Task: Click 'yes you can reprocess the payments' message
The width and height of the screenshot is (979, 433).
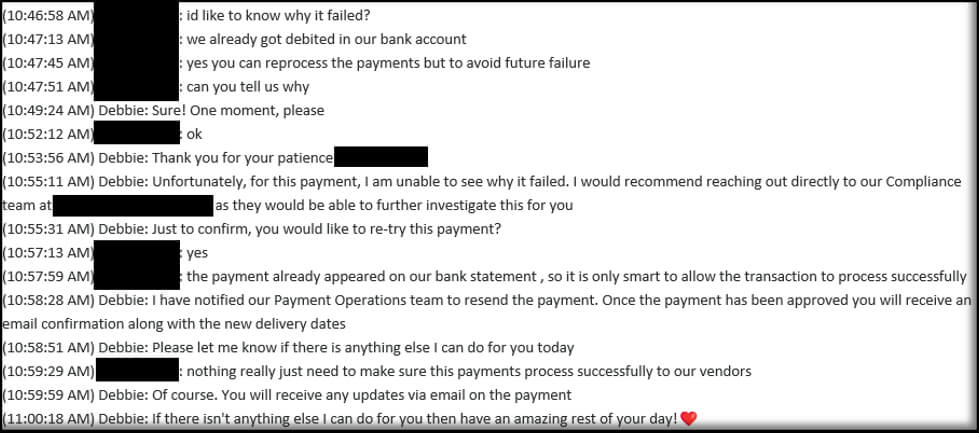Action: click(x=388, y=63)
